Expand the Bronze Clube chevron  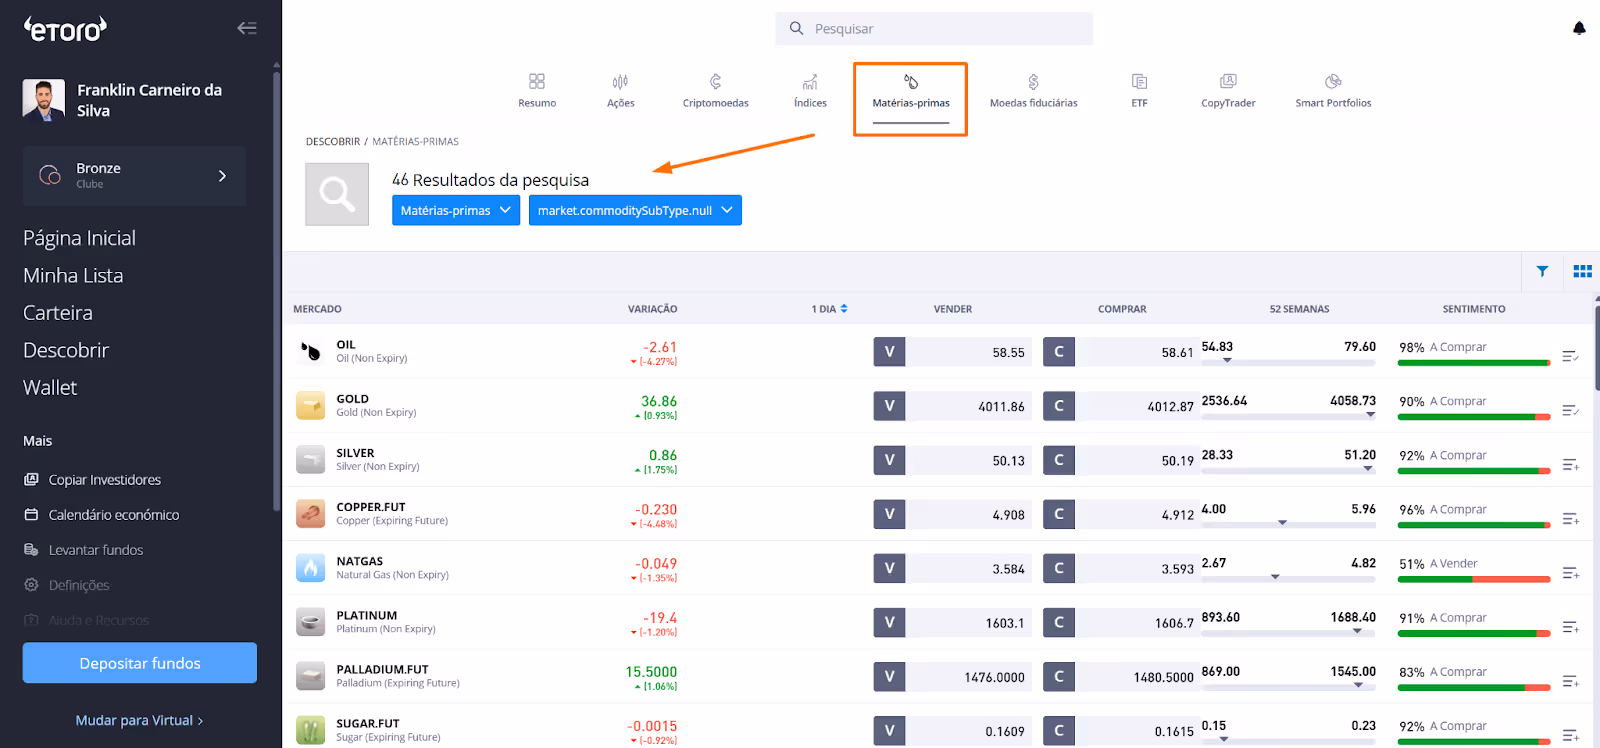pos(222,176)
